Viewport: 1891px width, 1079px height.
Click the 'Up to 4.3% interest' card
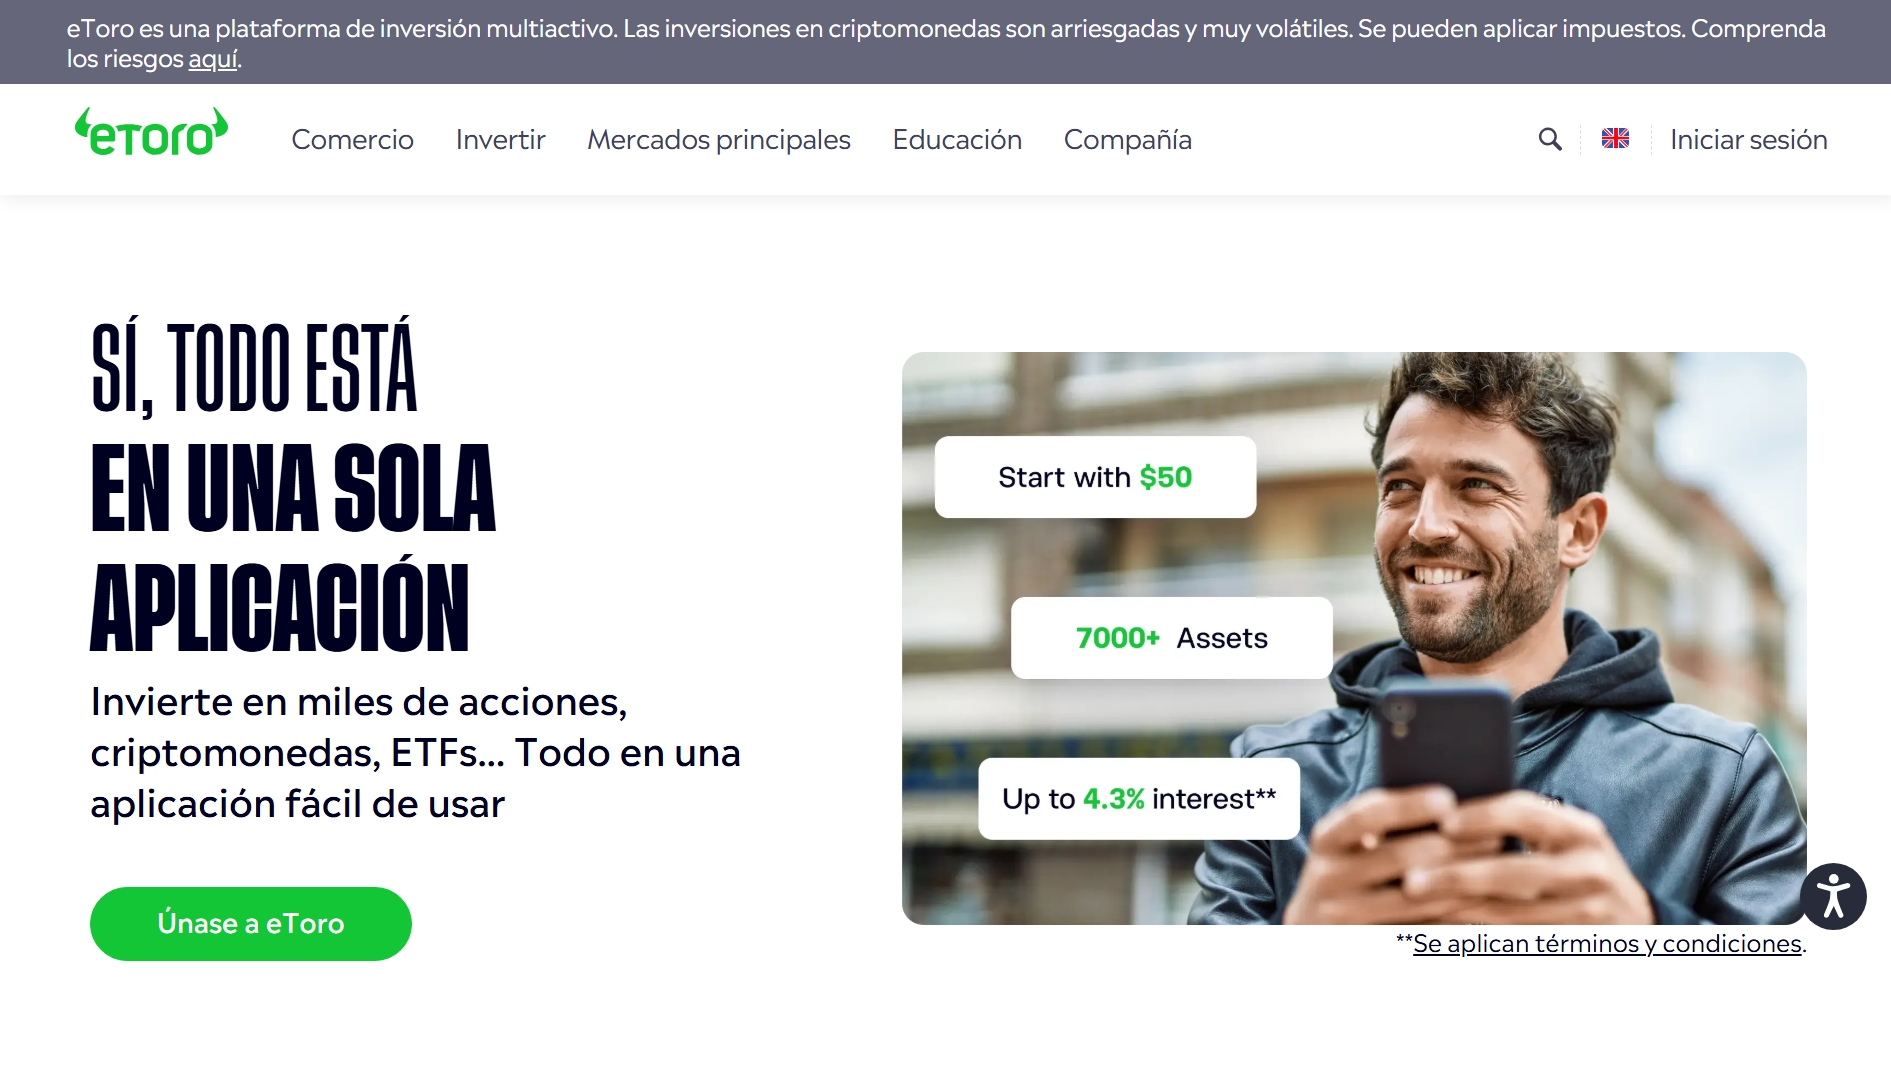tap(1139, 799)
